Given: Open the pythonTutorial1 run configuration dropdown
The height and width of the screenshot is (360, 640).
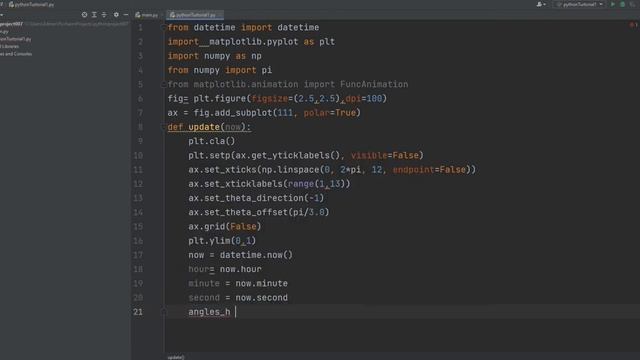Looking at the screenshot, I should tap(580, 4).
